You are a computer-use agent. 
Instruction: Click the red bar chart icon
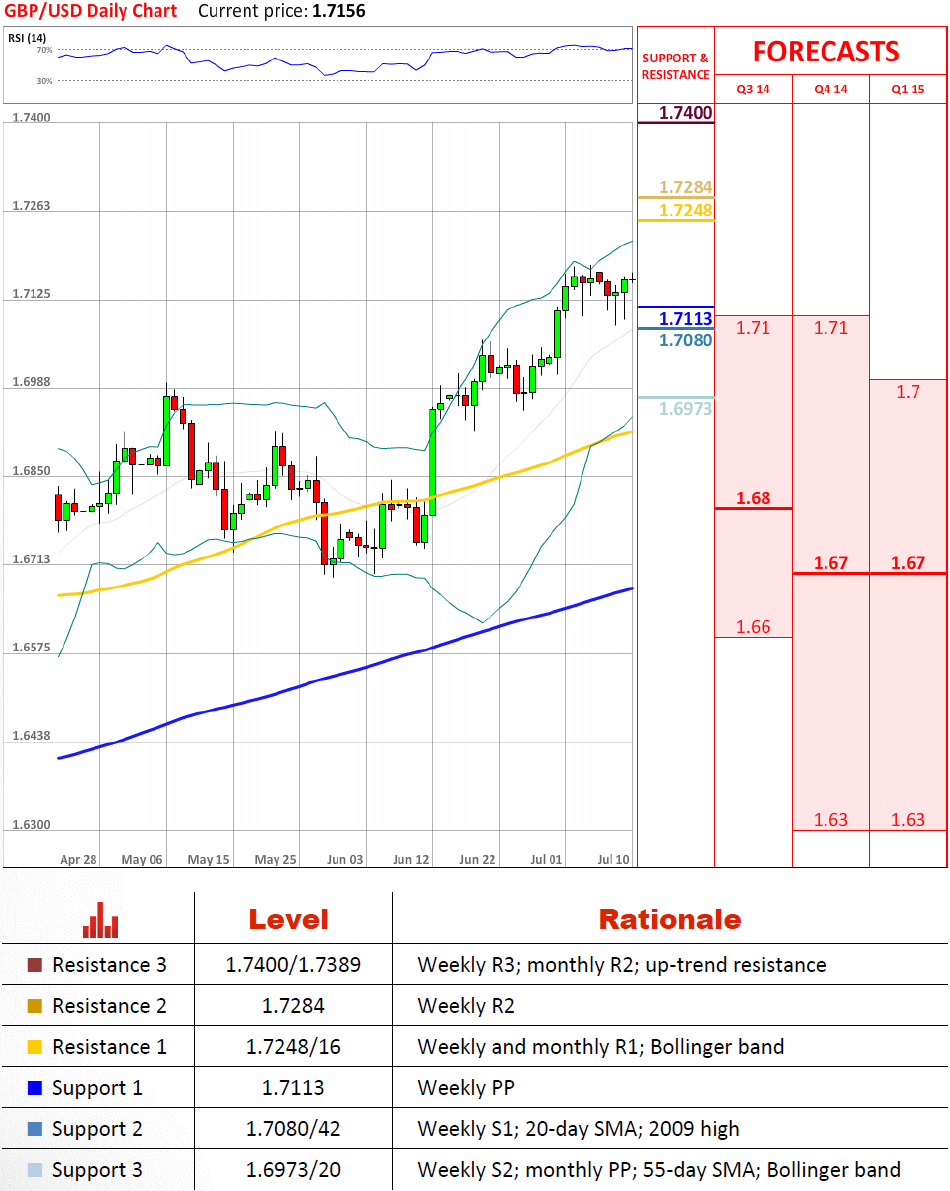[x=101, y=920]
